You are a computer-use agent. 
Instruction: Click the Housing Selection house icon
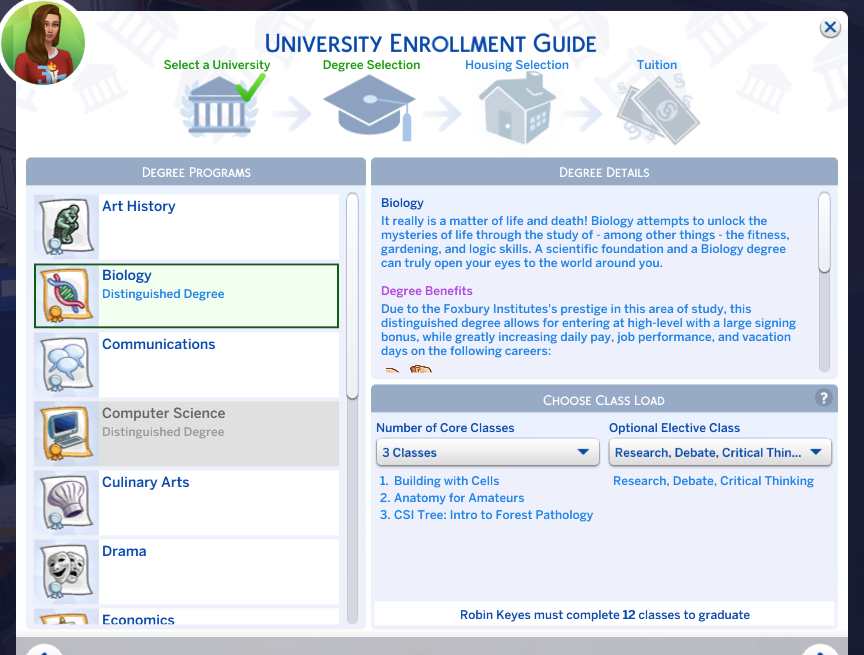click(x=517, y=109)
